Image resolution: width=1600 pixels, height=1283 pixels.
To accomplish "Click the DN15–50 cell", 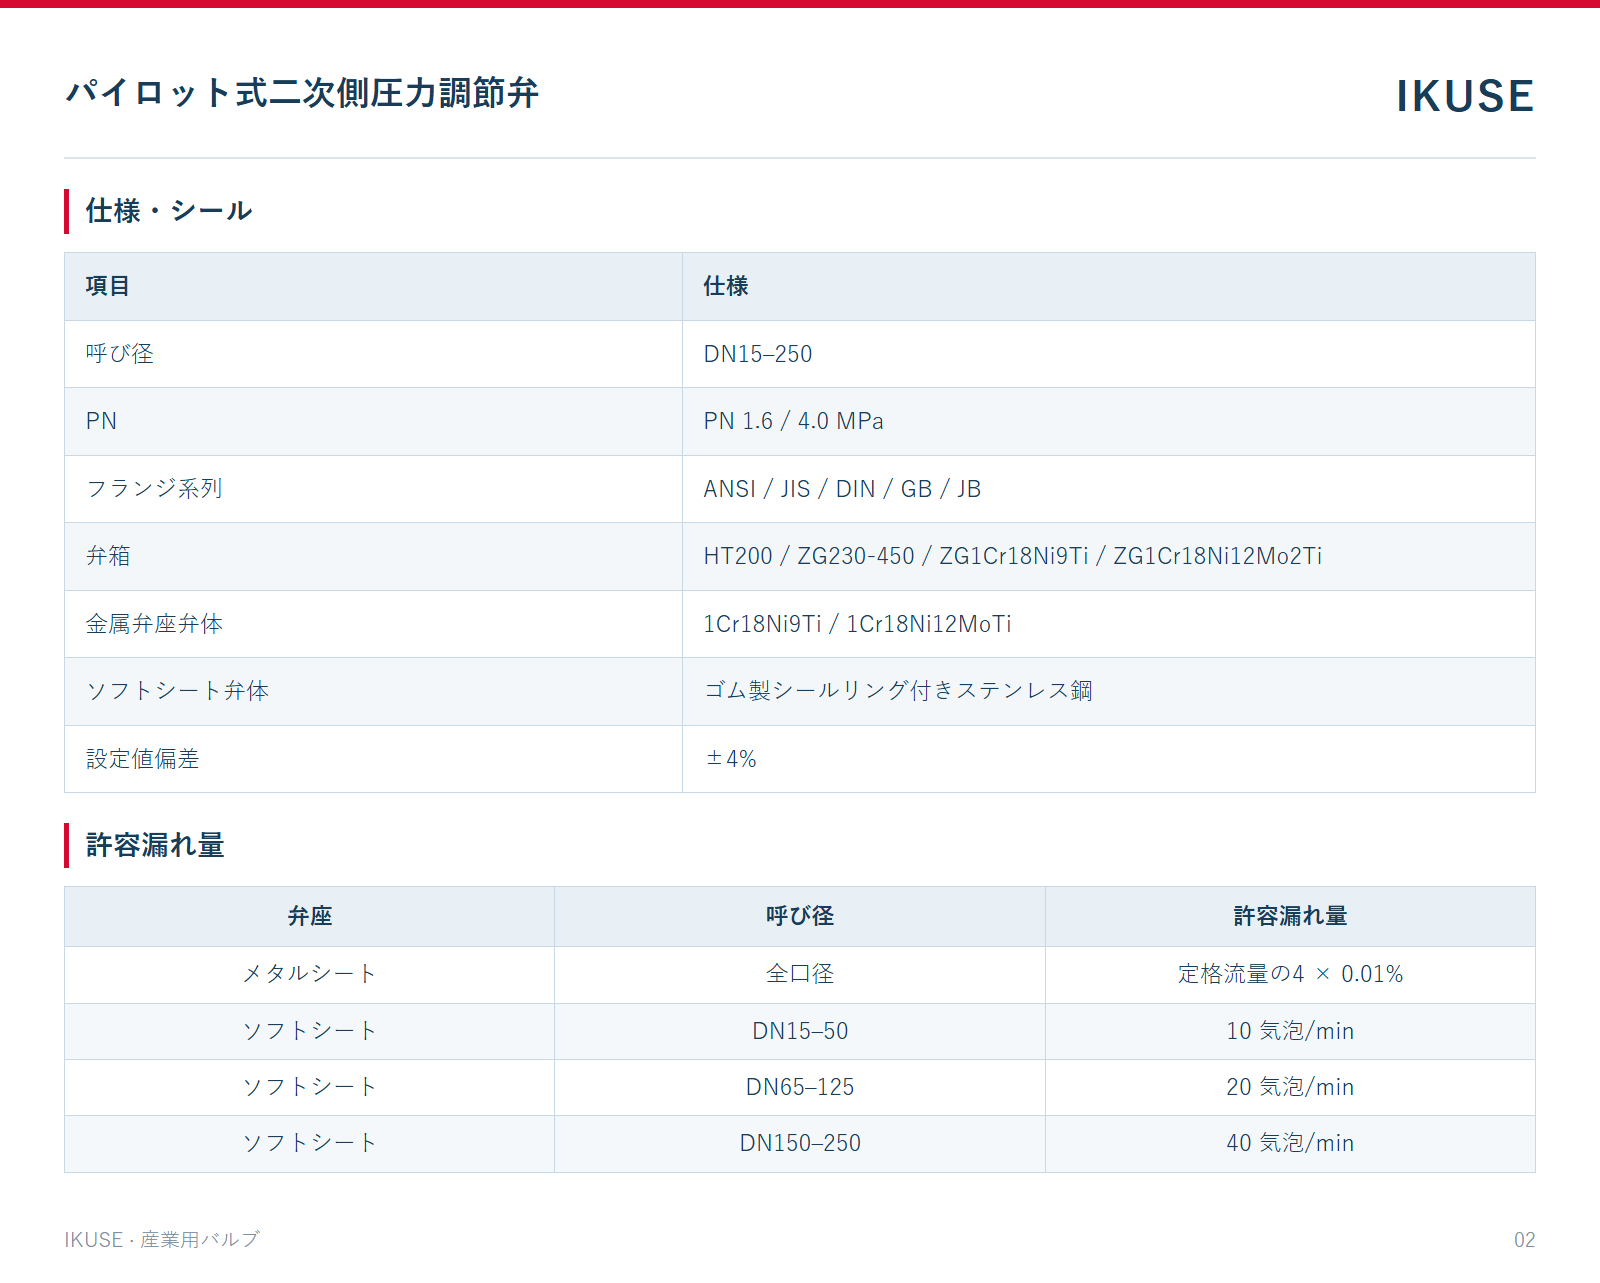I will pyautogui.click(x=800, y=1031).
